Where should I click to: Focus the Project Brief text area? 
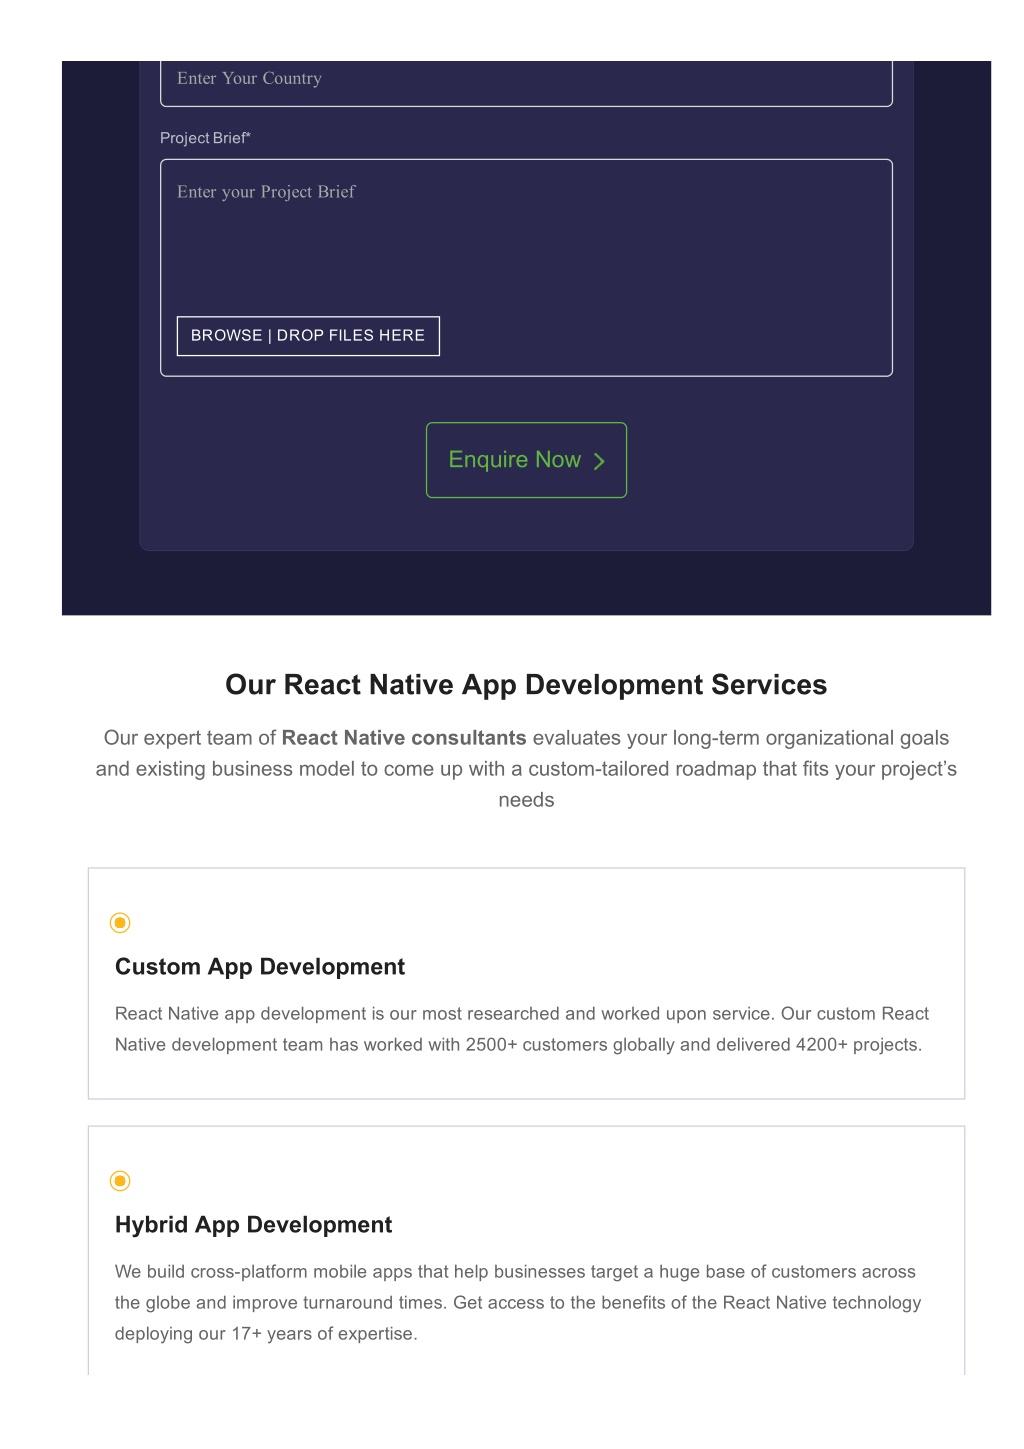pyautogui.click(x=526, y=267)
